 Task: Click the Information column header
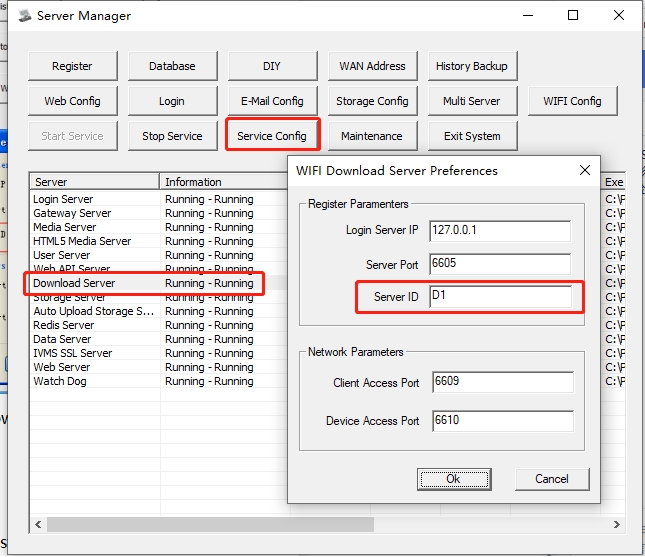tap(224, 182)
